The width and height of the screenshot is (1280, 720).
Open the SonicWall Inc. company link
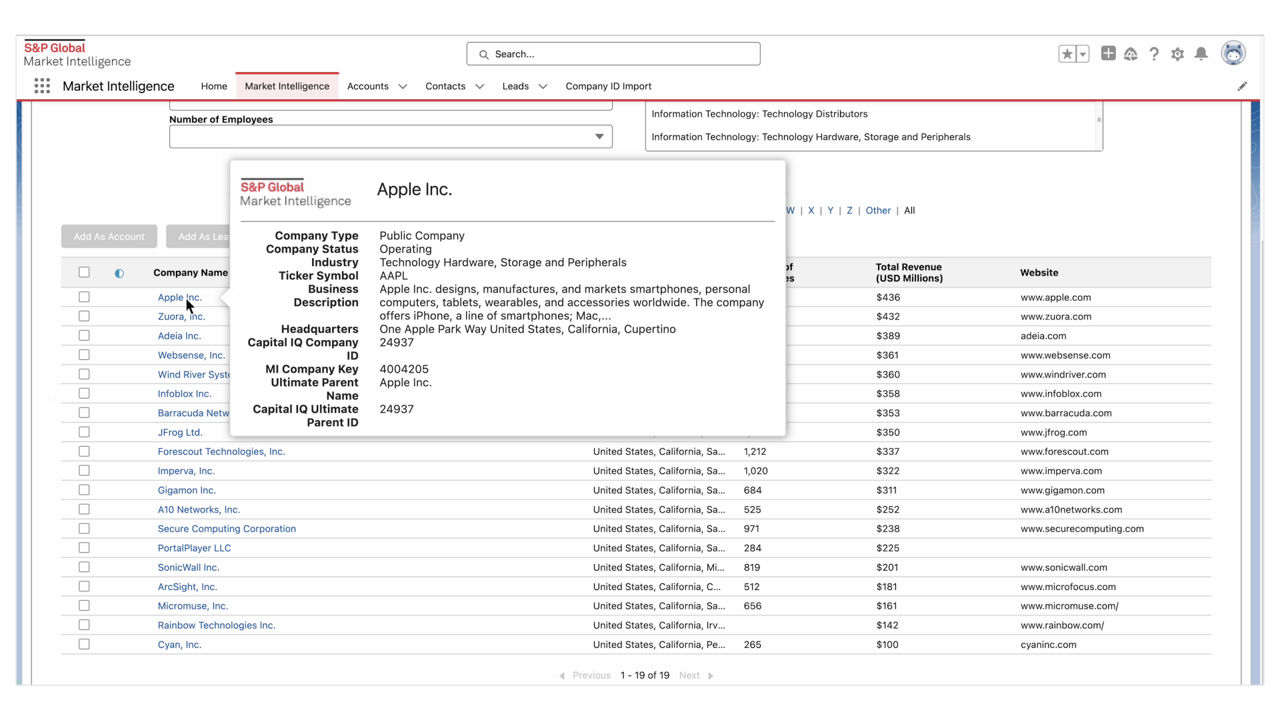click(x=188, y=567)
